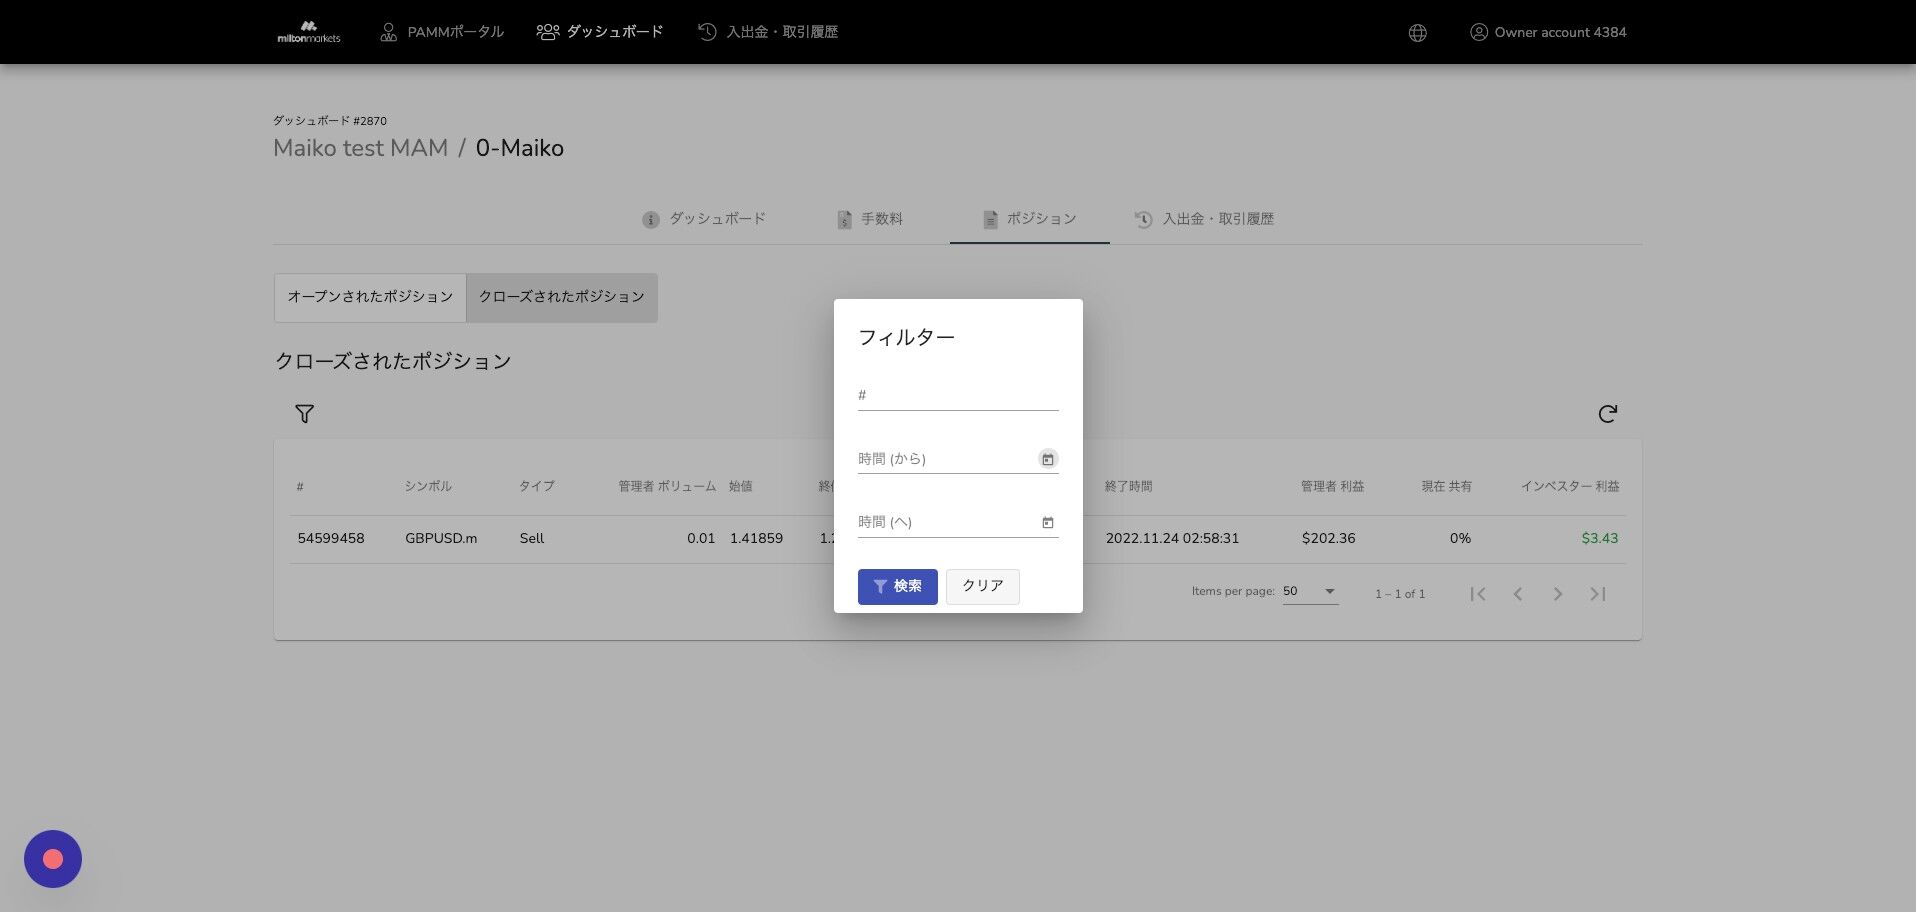Click the 管理者 ボリューム column header

pyautogui.click(x=667, y=486)
